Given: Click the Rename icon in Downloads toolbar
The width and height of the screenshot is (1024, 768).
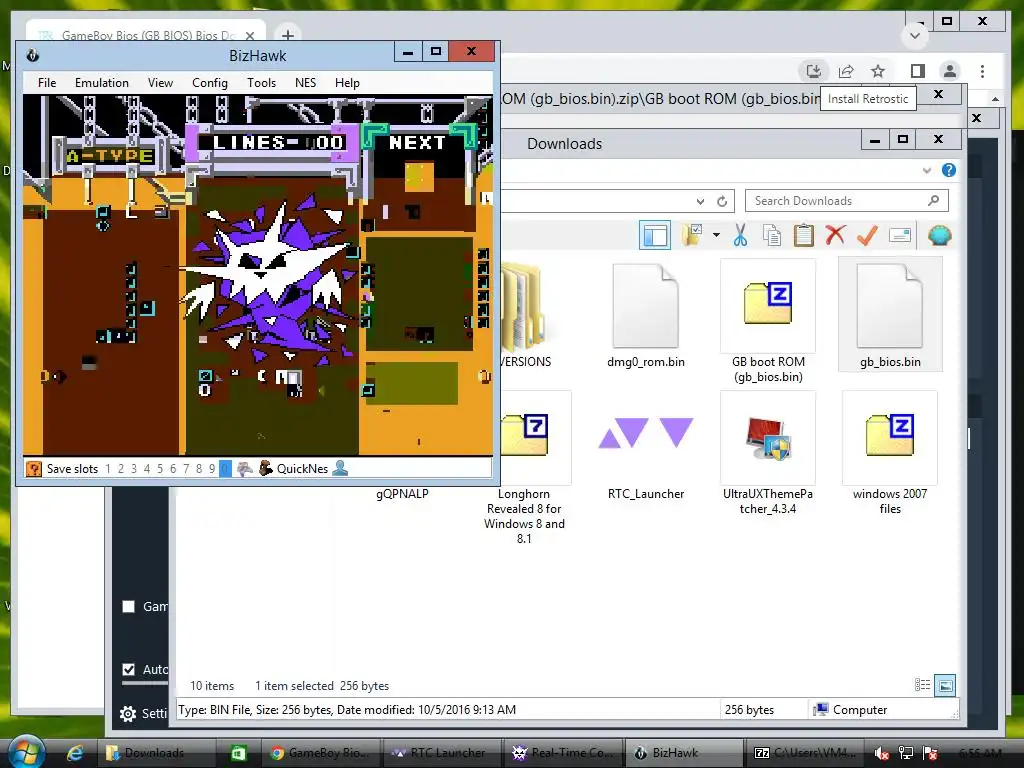Looking at the screenshot, I should (899, 235).
